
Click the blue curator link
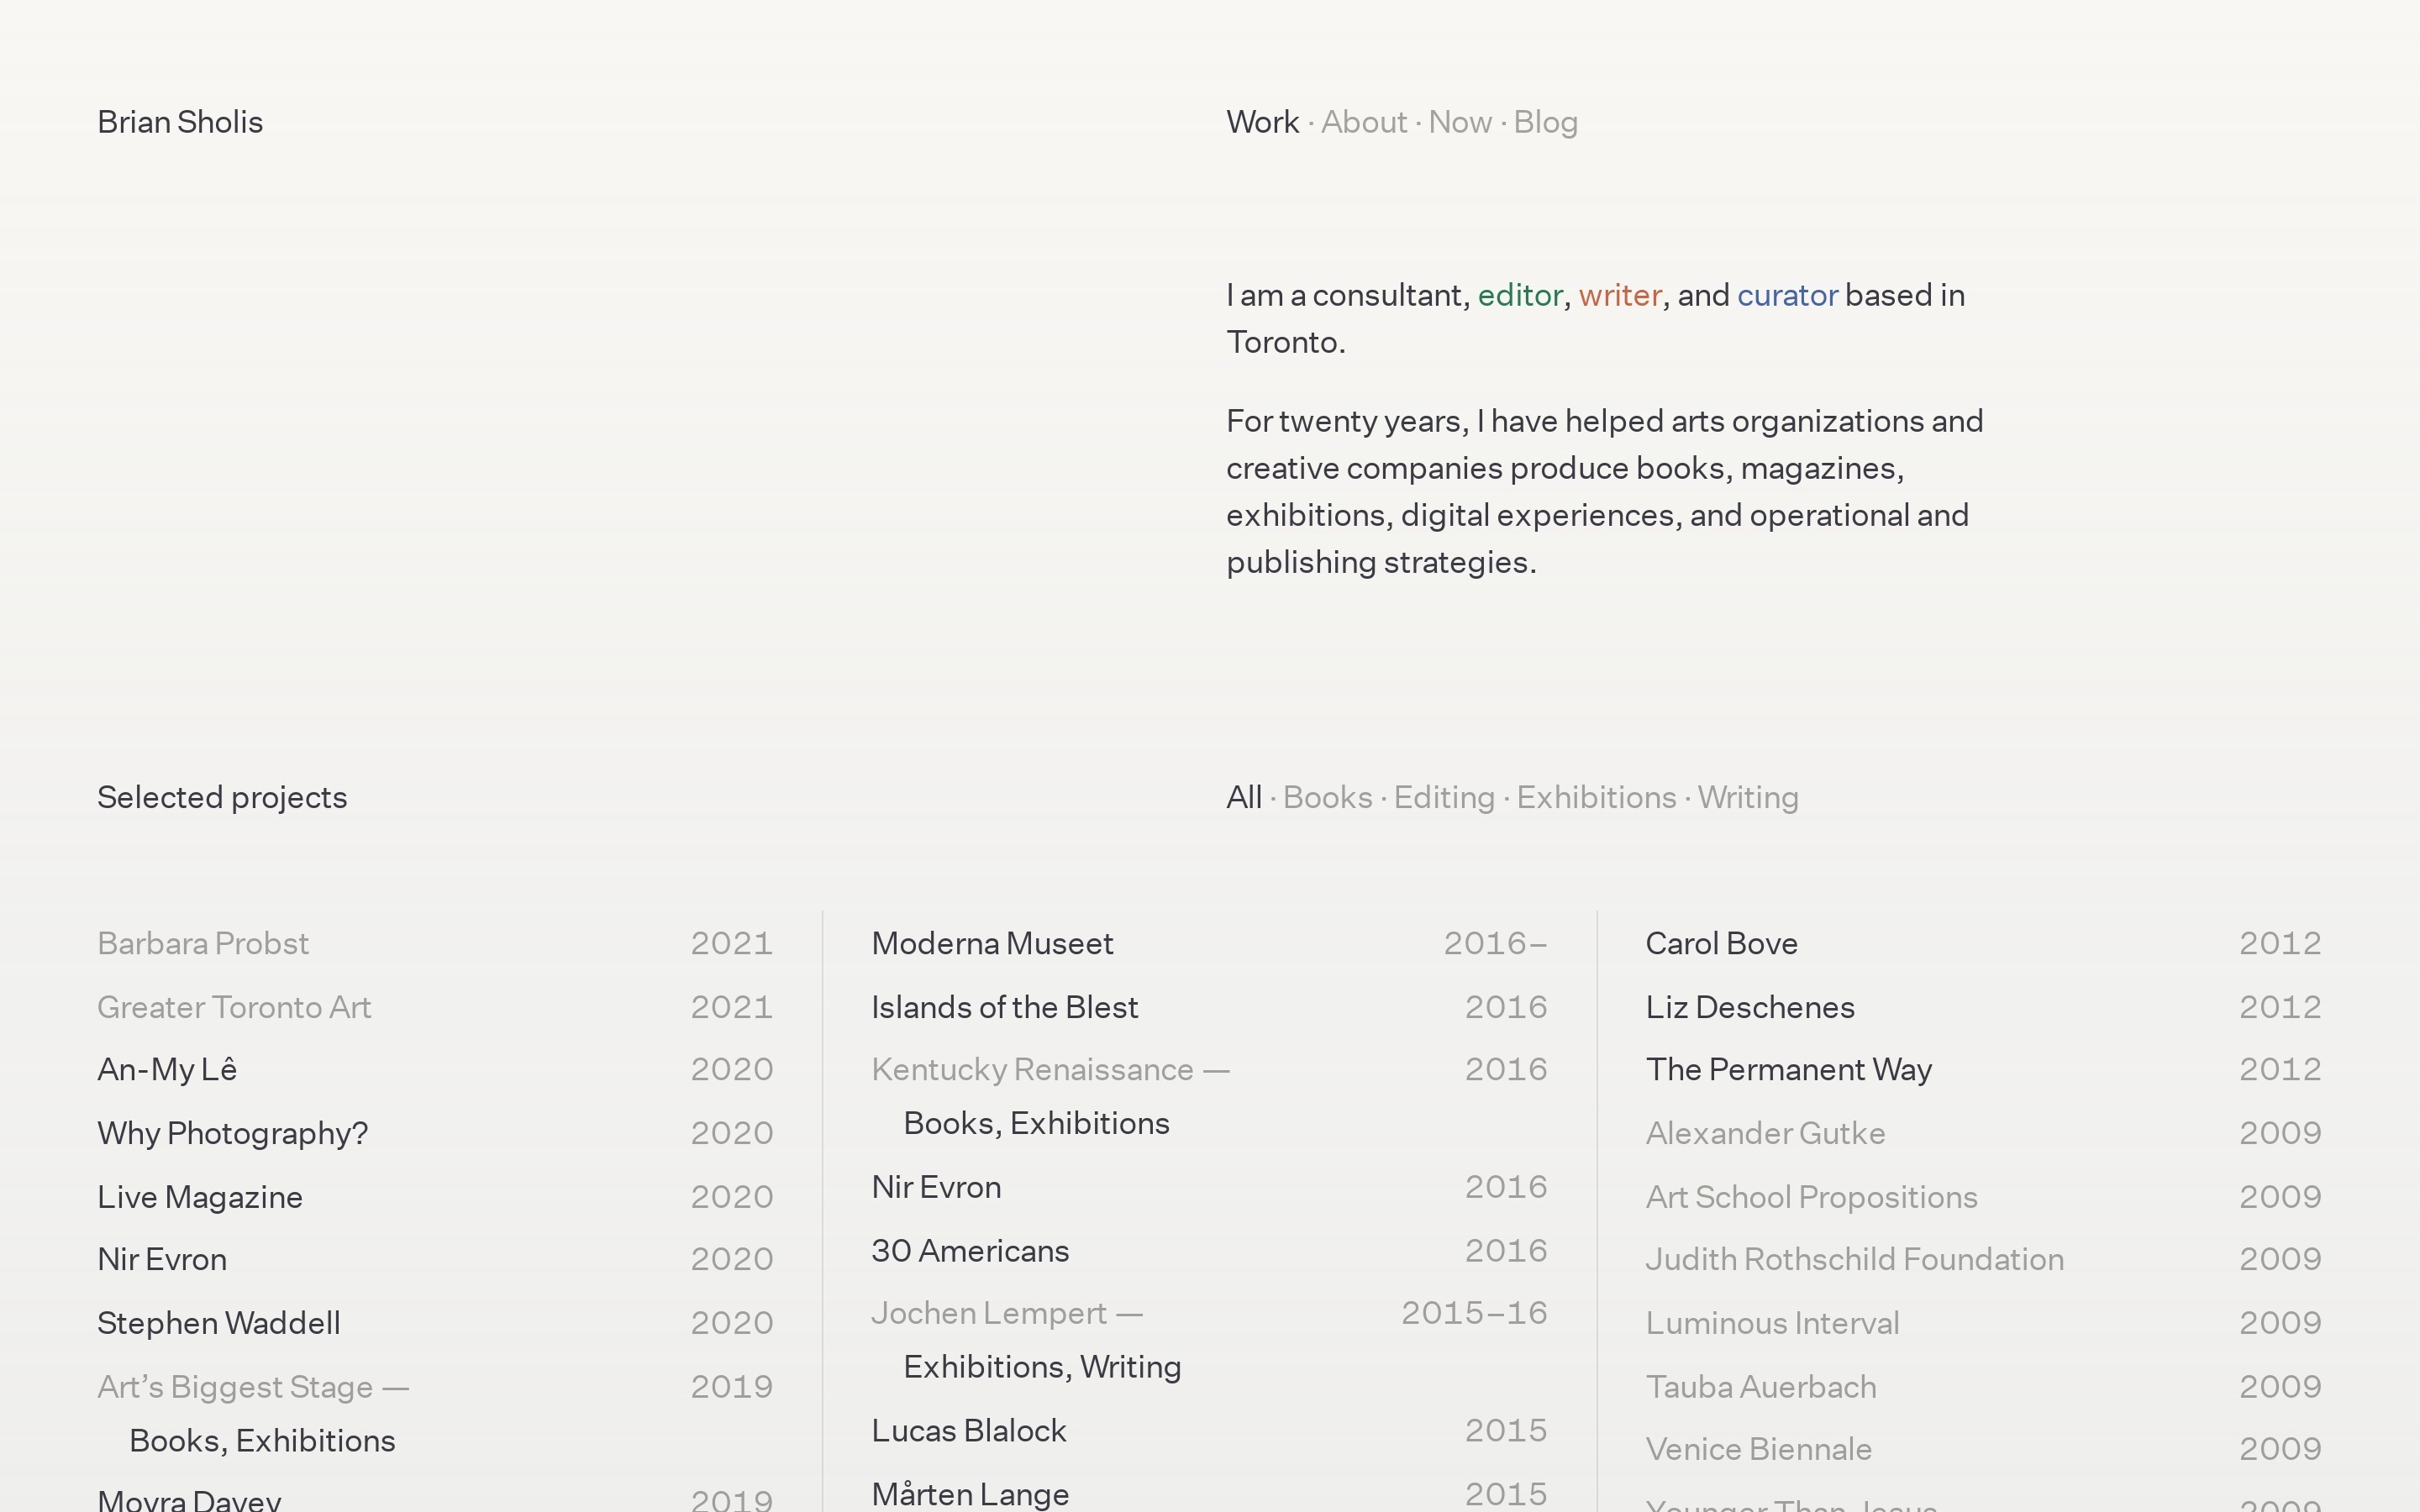point(1787,295)
